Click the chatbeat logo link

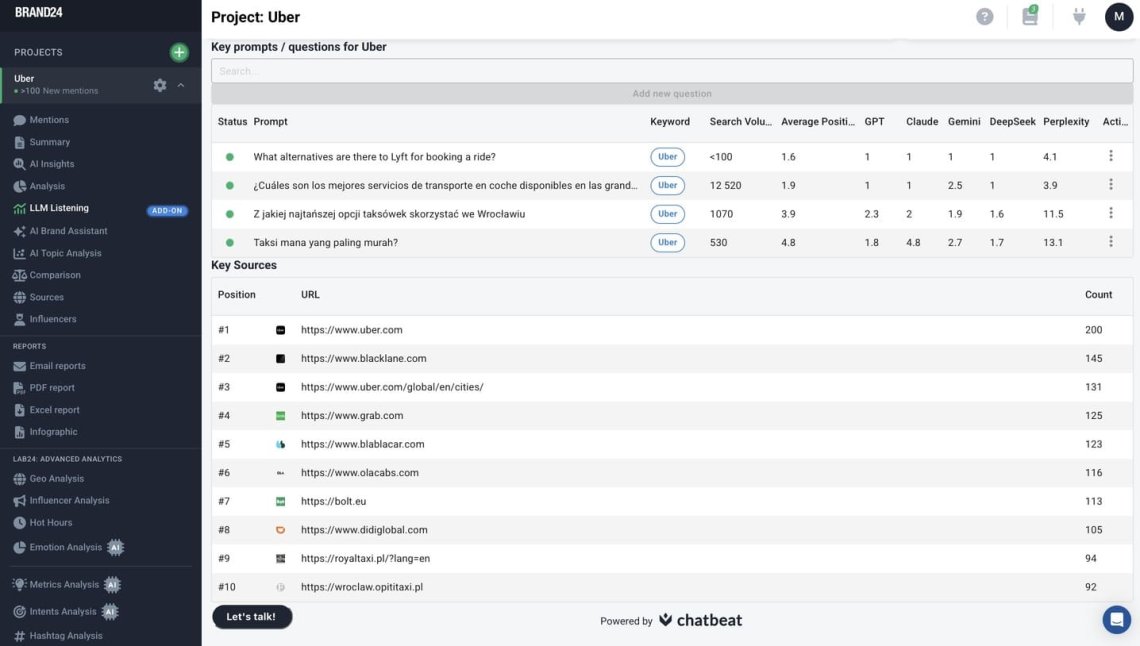click(700, 621)
